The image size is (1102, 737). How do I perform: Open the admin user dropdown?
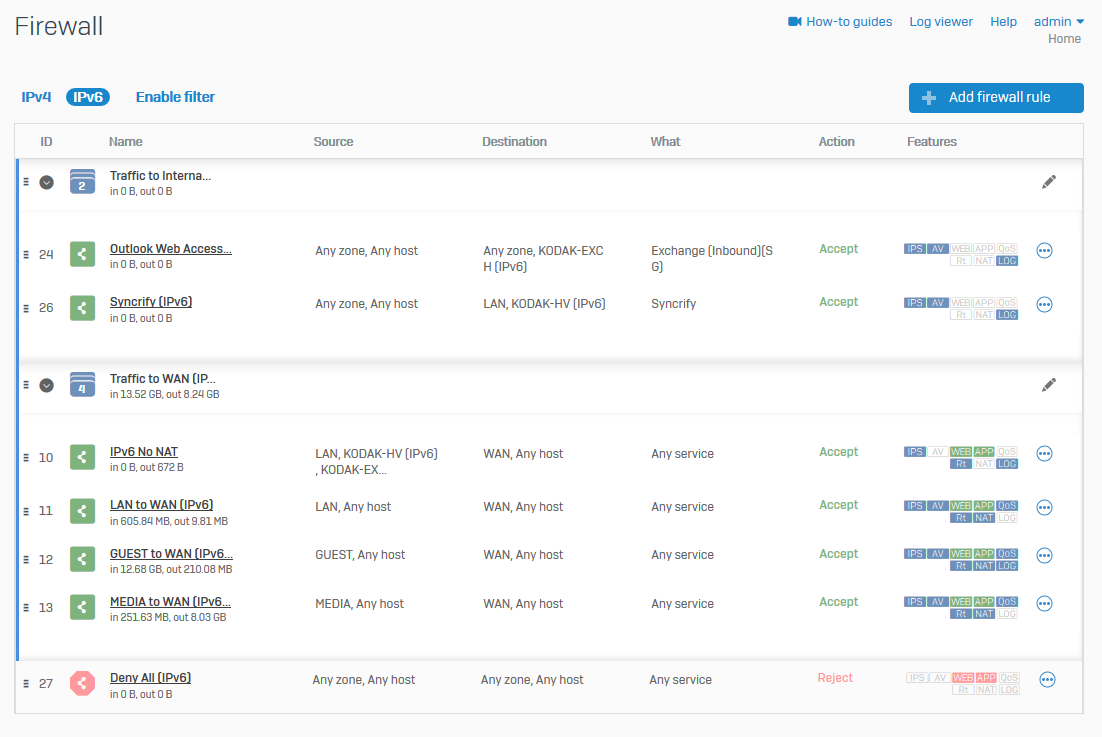point(1059,22)
